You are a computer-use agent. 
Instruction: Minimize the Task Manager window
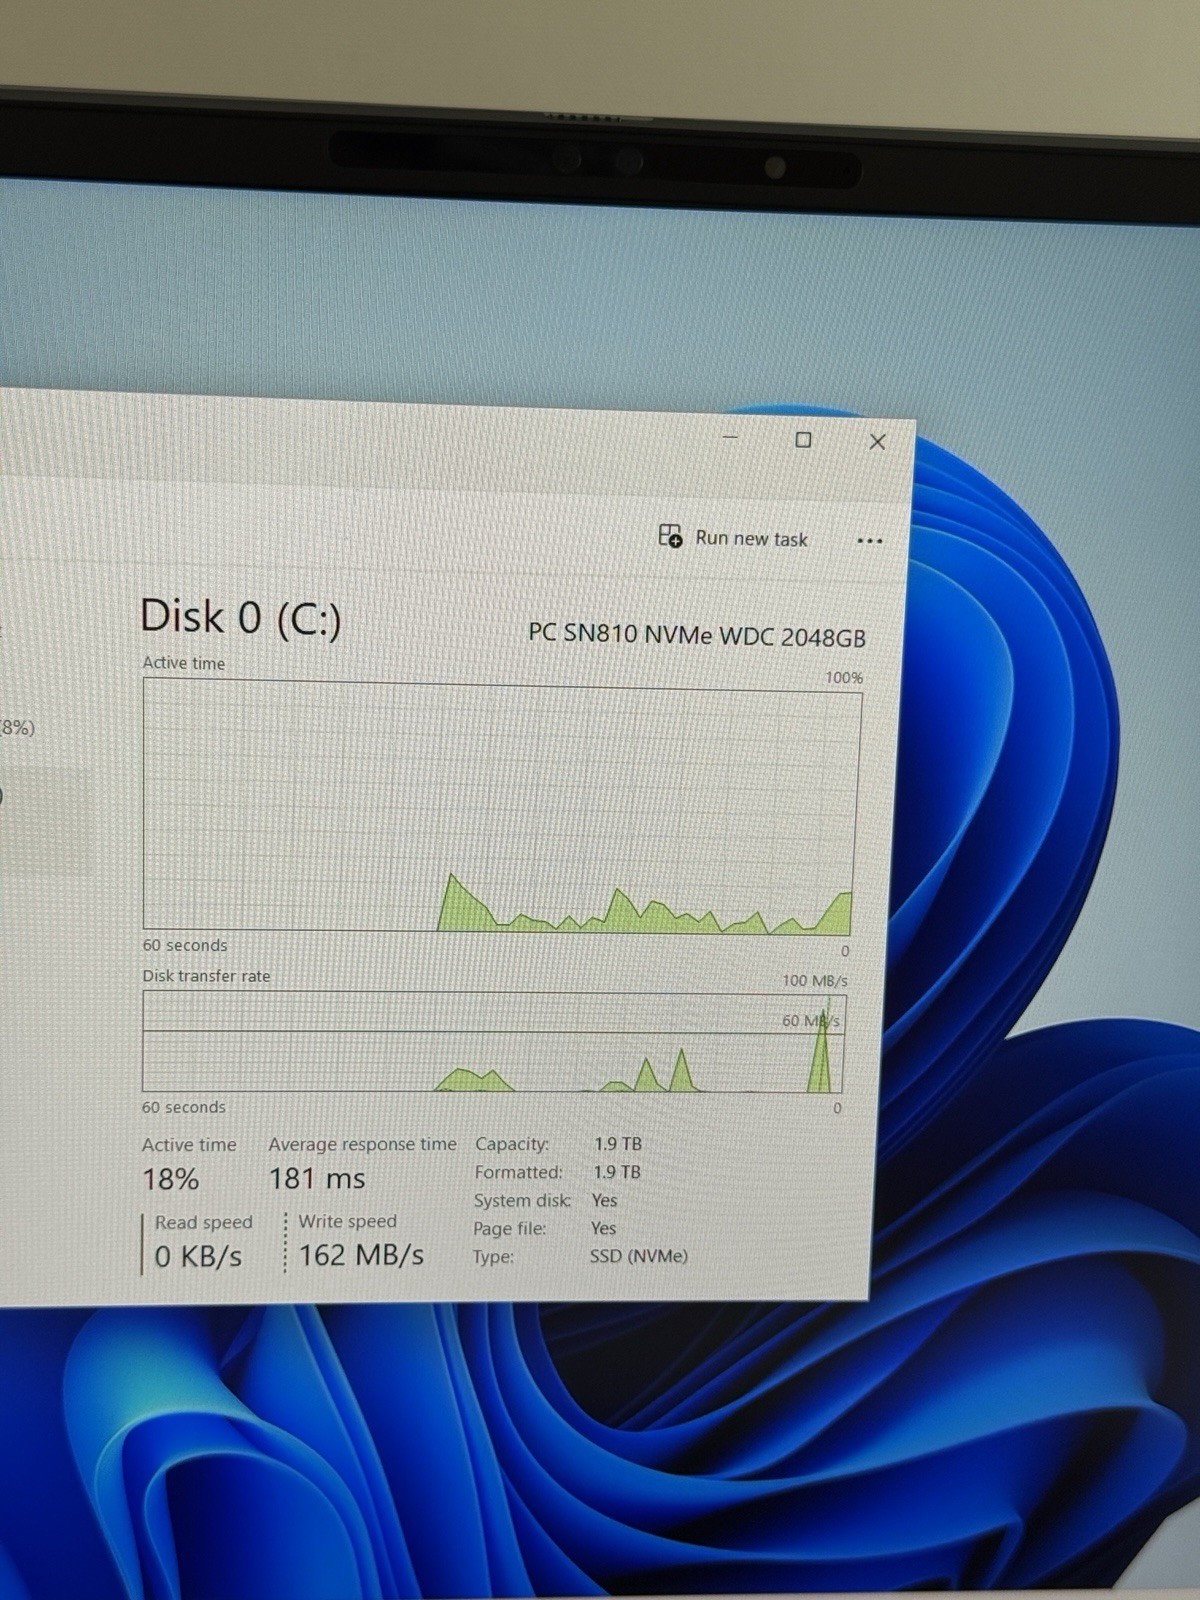point(730,438)
